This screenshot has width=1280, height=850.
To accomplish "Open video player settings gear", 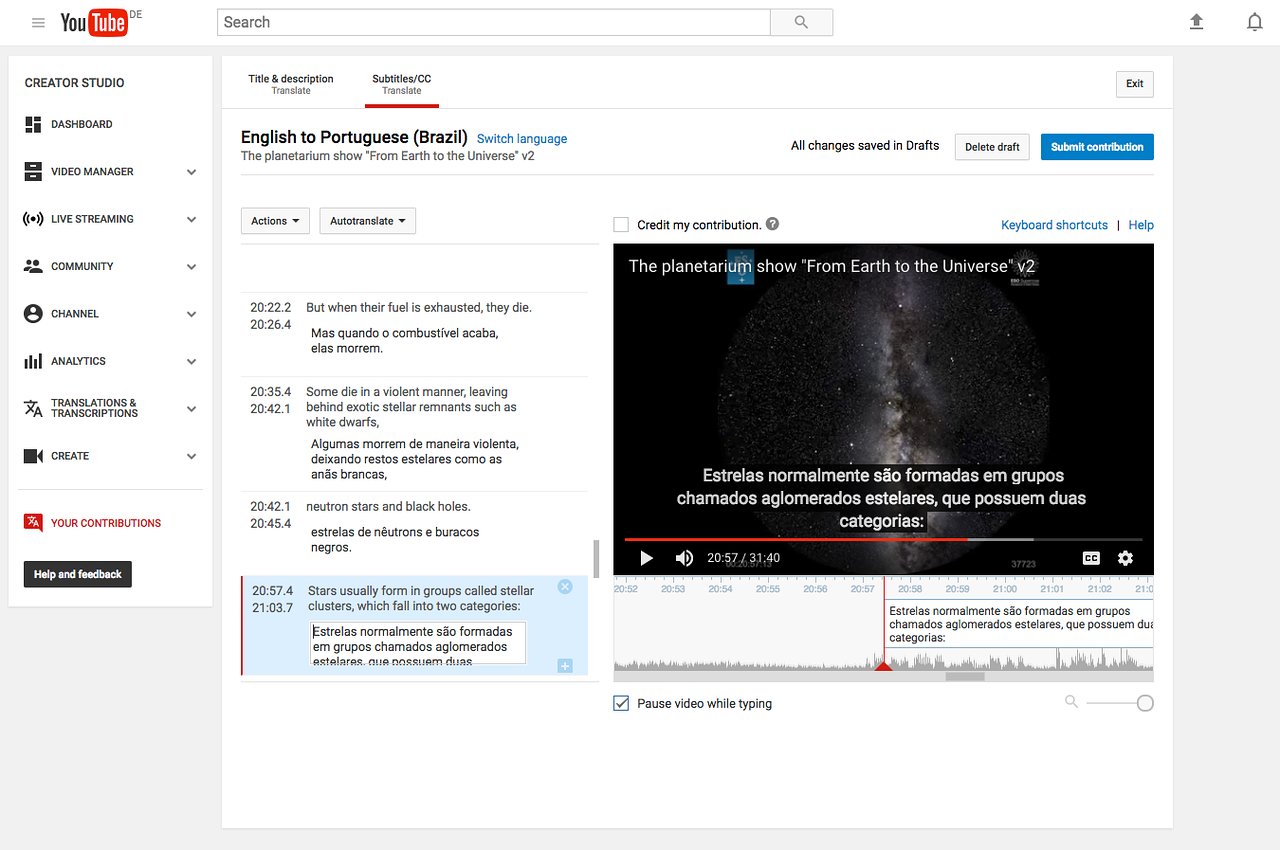I will pyautogui.click(x=1125, y=558).
